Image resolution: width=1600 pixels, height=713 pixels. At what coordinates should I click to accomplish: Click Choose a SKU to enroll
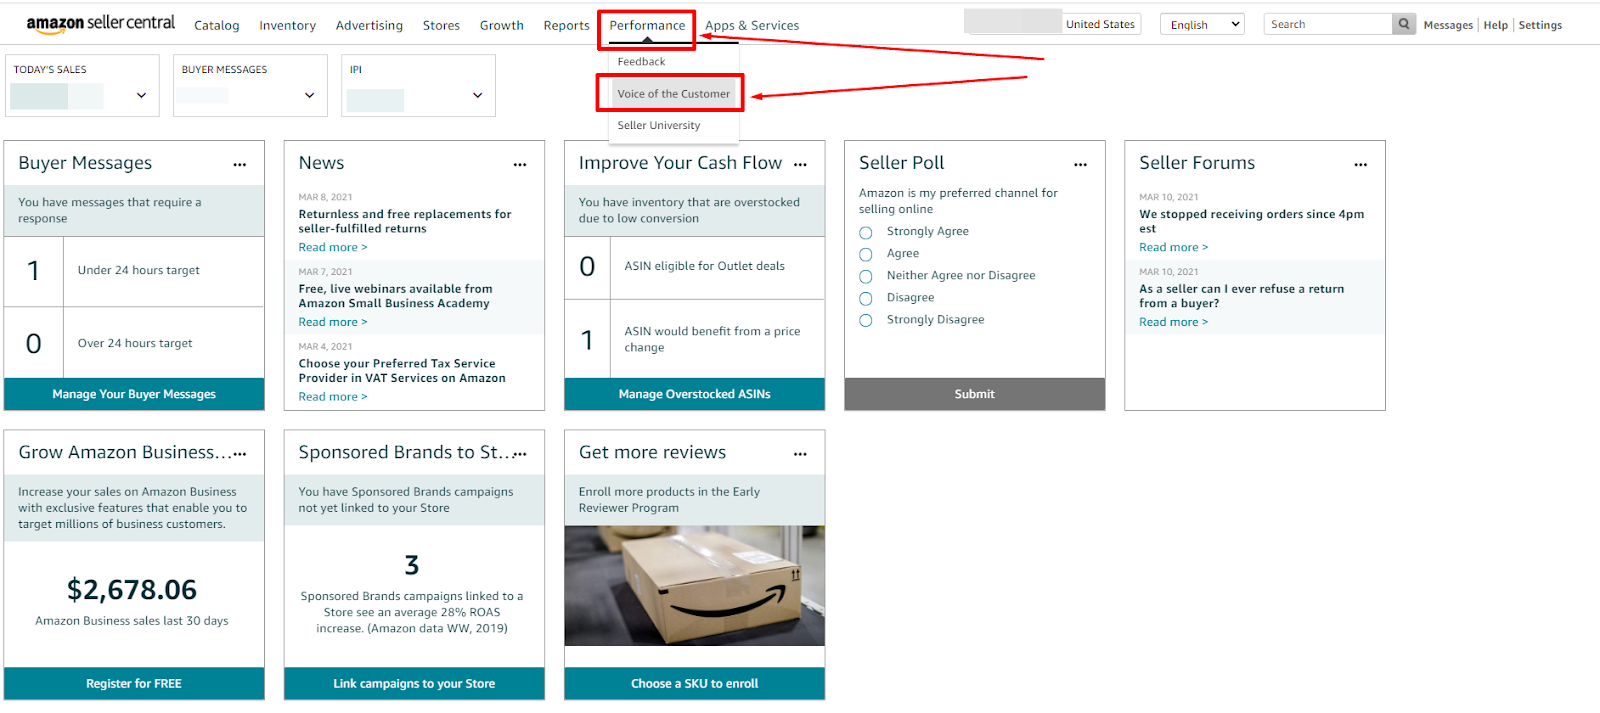point(694,684)
